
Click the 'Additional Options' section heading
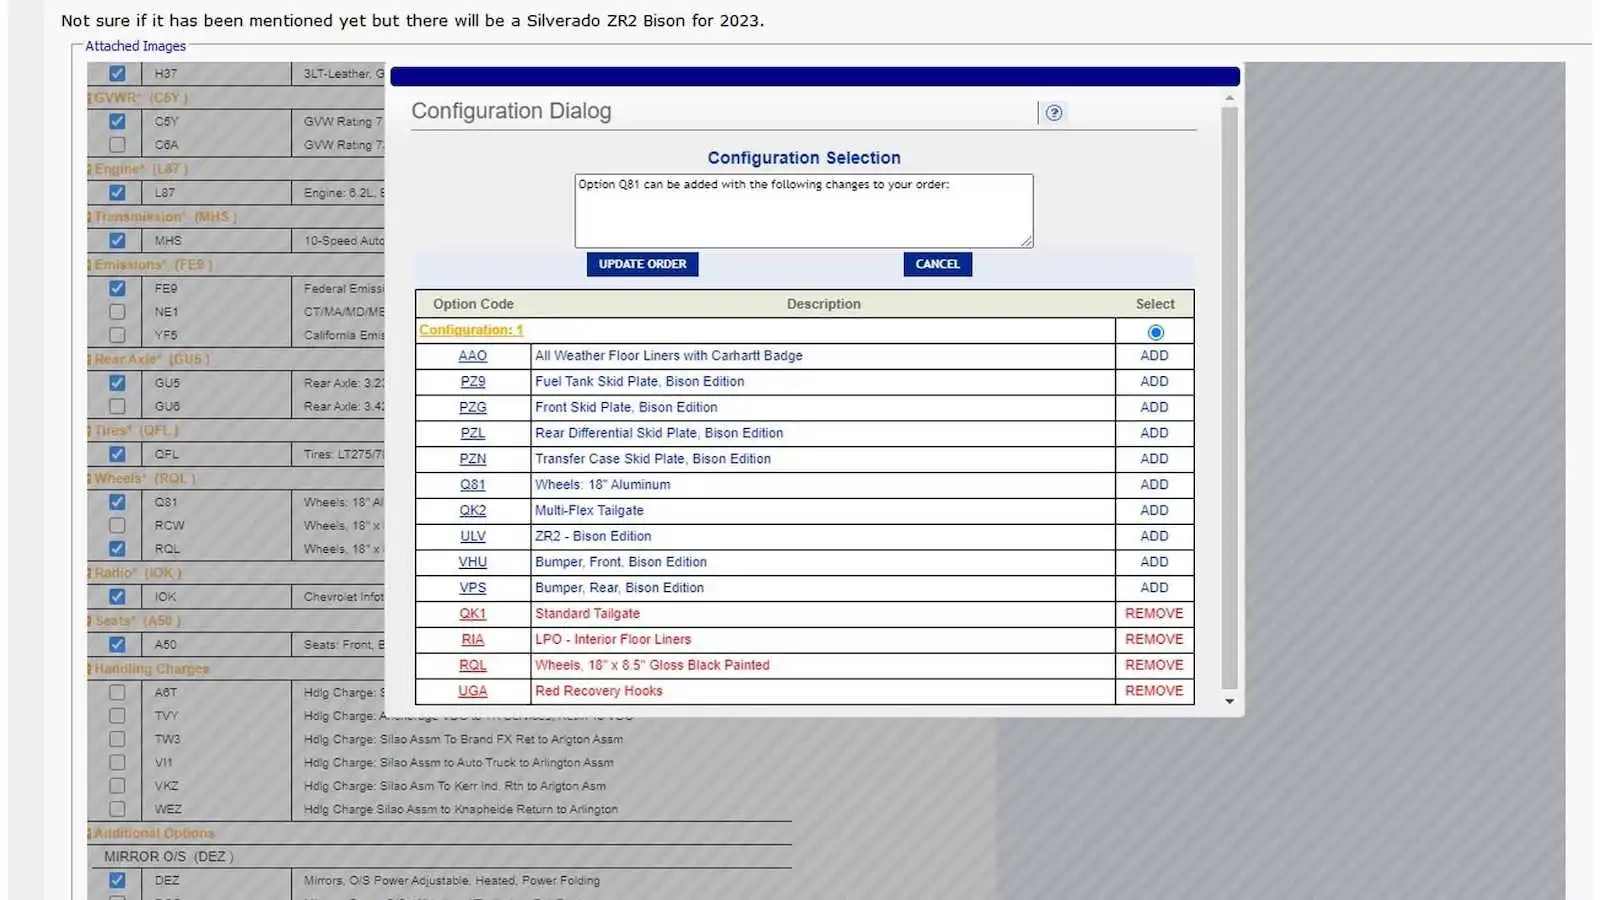pos(154,834)
